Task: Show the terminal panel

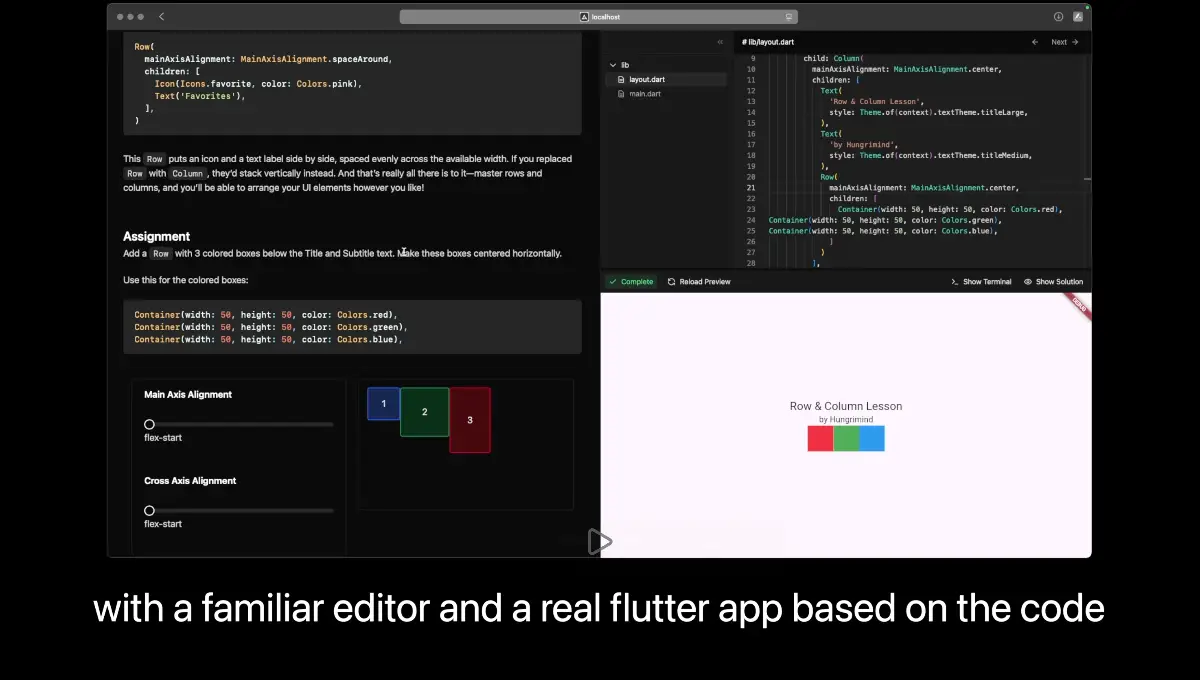Action: tap(981, 282)
